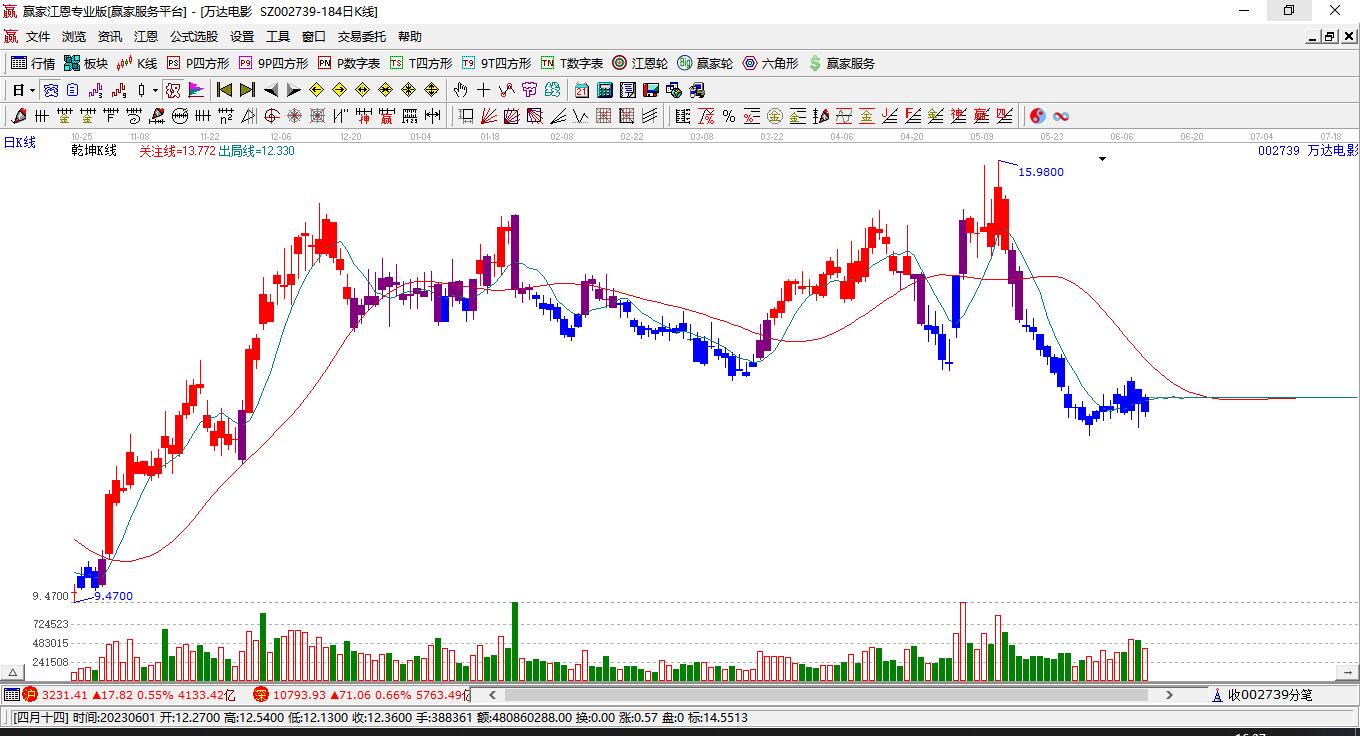Open the 交易委托 menu
The width and height of the screenshot is (1360, 736).
(x=362, y=37)
